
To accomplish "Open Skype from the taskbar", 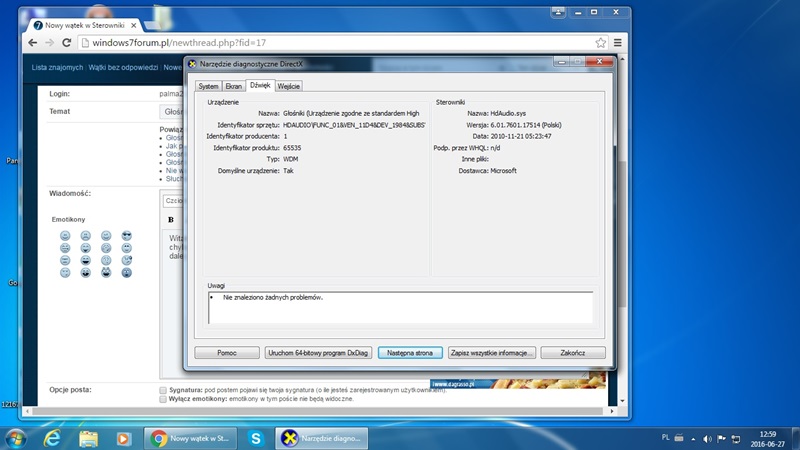I will 256,438.
